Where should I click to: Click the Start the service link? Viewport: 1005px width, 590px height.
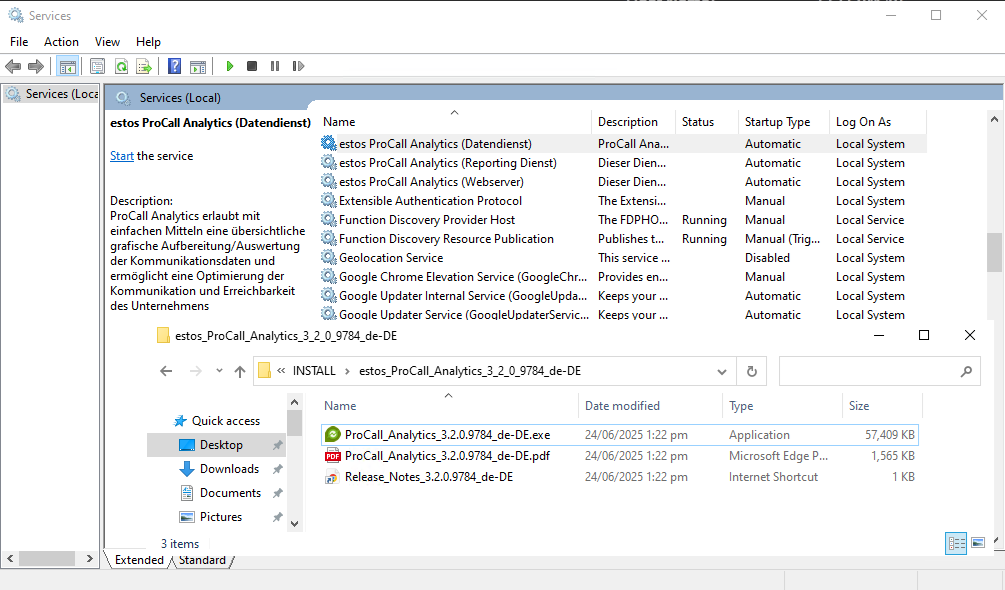pyautogui.click(x=122, y=156)
